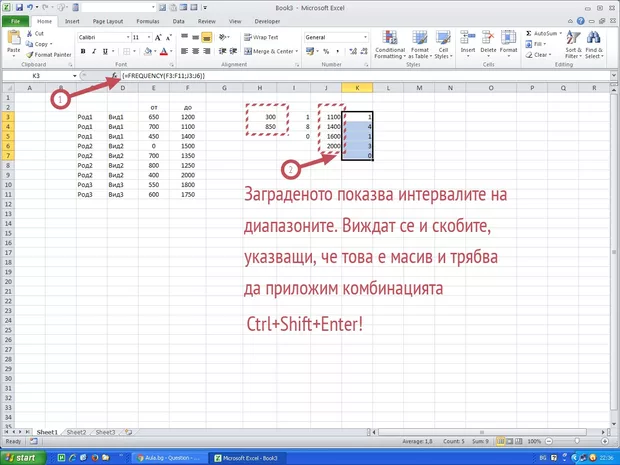Click the Paste icon
620x465 pixels.
tap(13, 37)
